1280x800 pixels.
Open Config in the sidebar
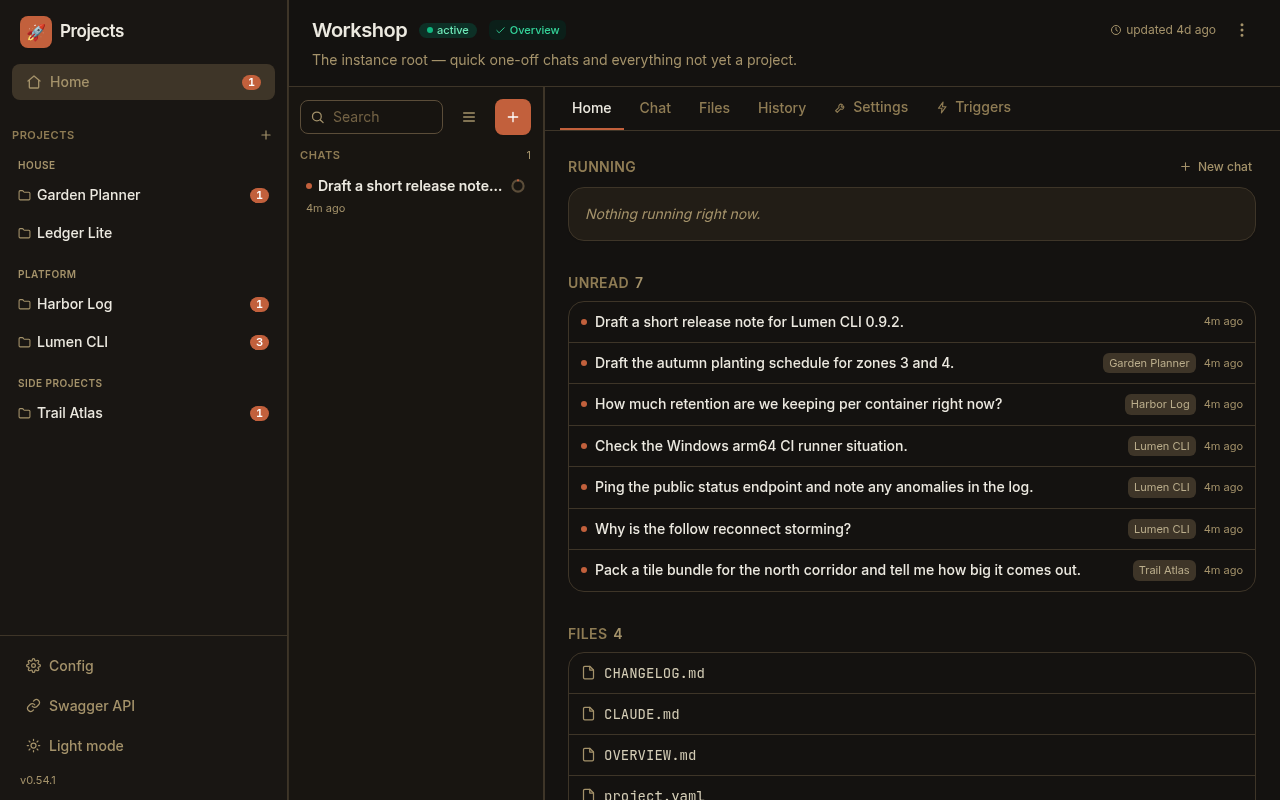click(143, 666)
